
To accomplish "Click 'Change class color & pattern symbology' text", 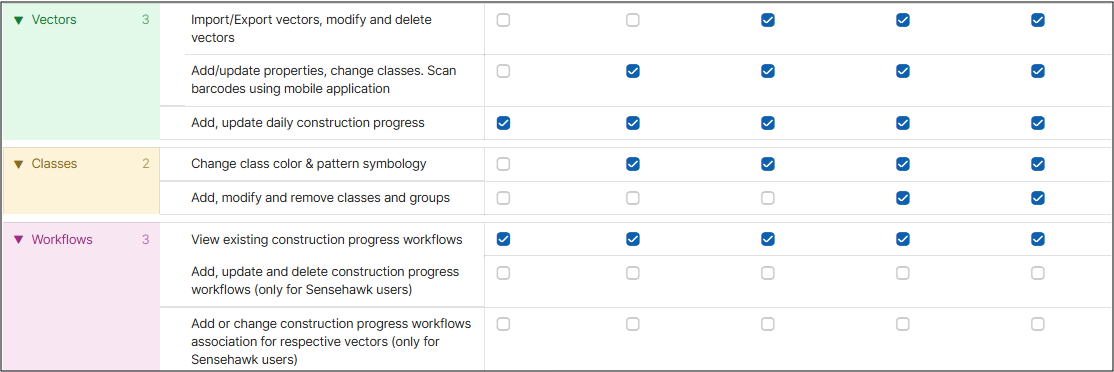I will pyautogui.click(x=308, y=164).
